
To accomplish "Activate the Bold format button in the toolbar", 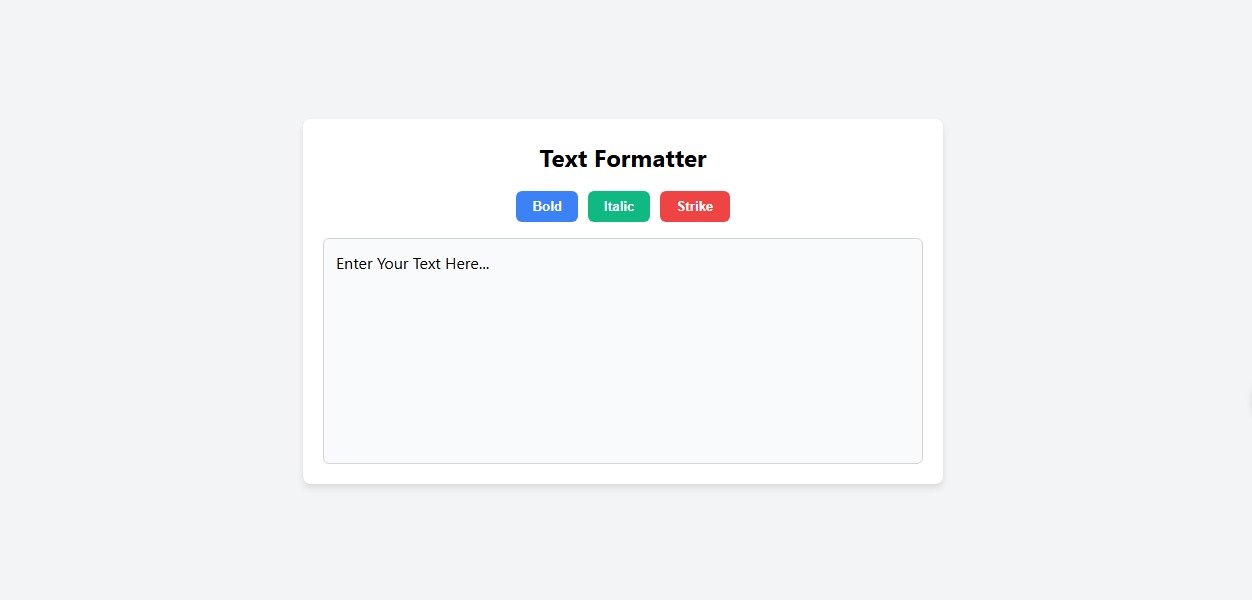I will [x=547, y=206].
